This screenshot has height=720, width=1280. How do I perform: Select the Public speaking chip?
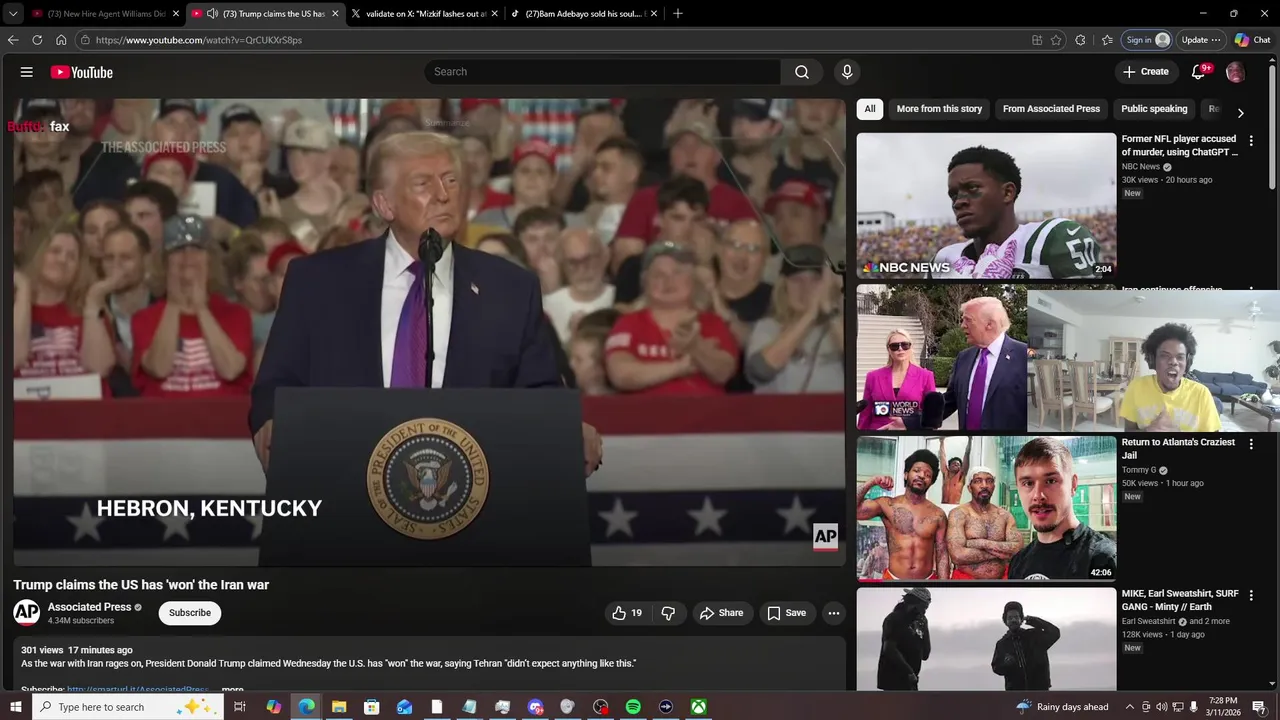point(1154,109)
